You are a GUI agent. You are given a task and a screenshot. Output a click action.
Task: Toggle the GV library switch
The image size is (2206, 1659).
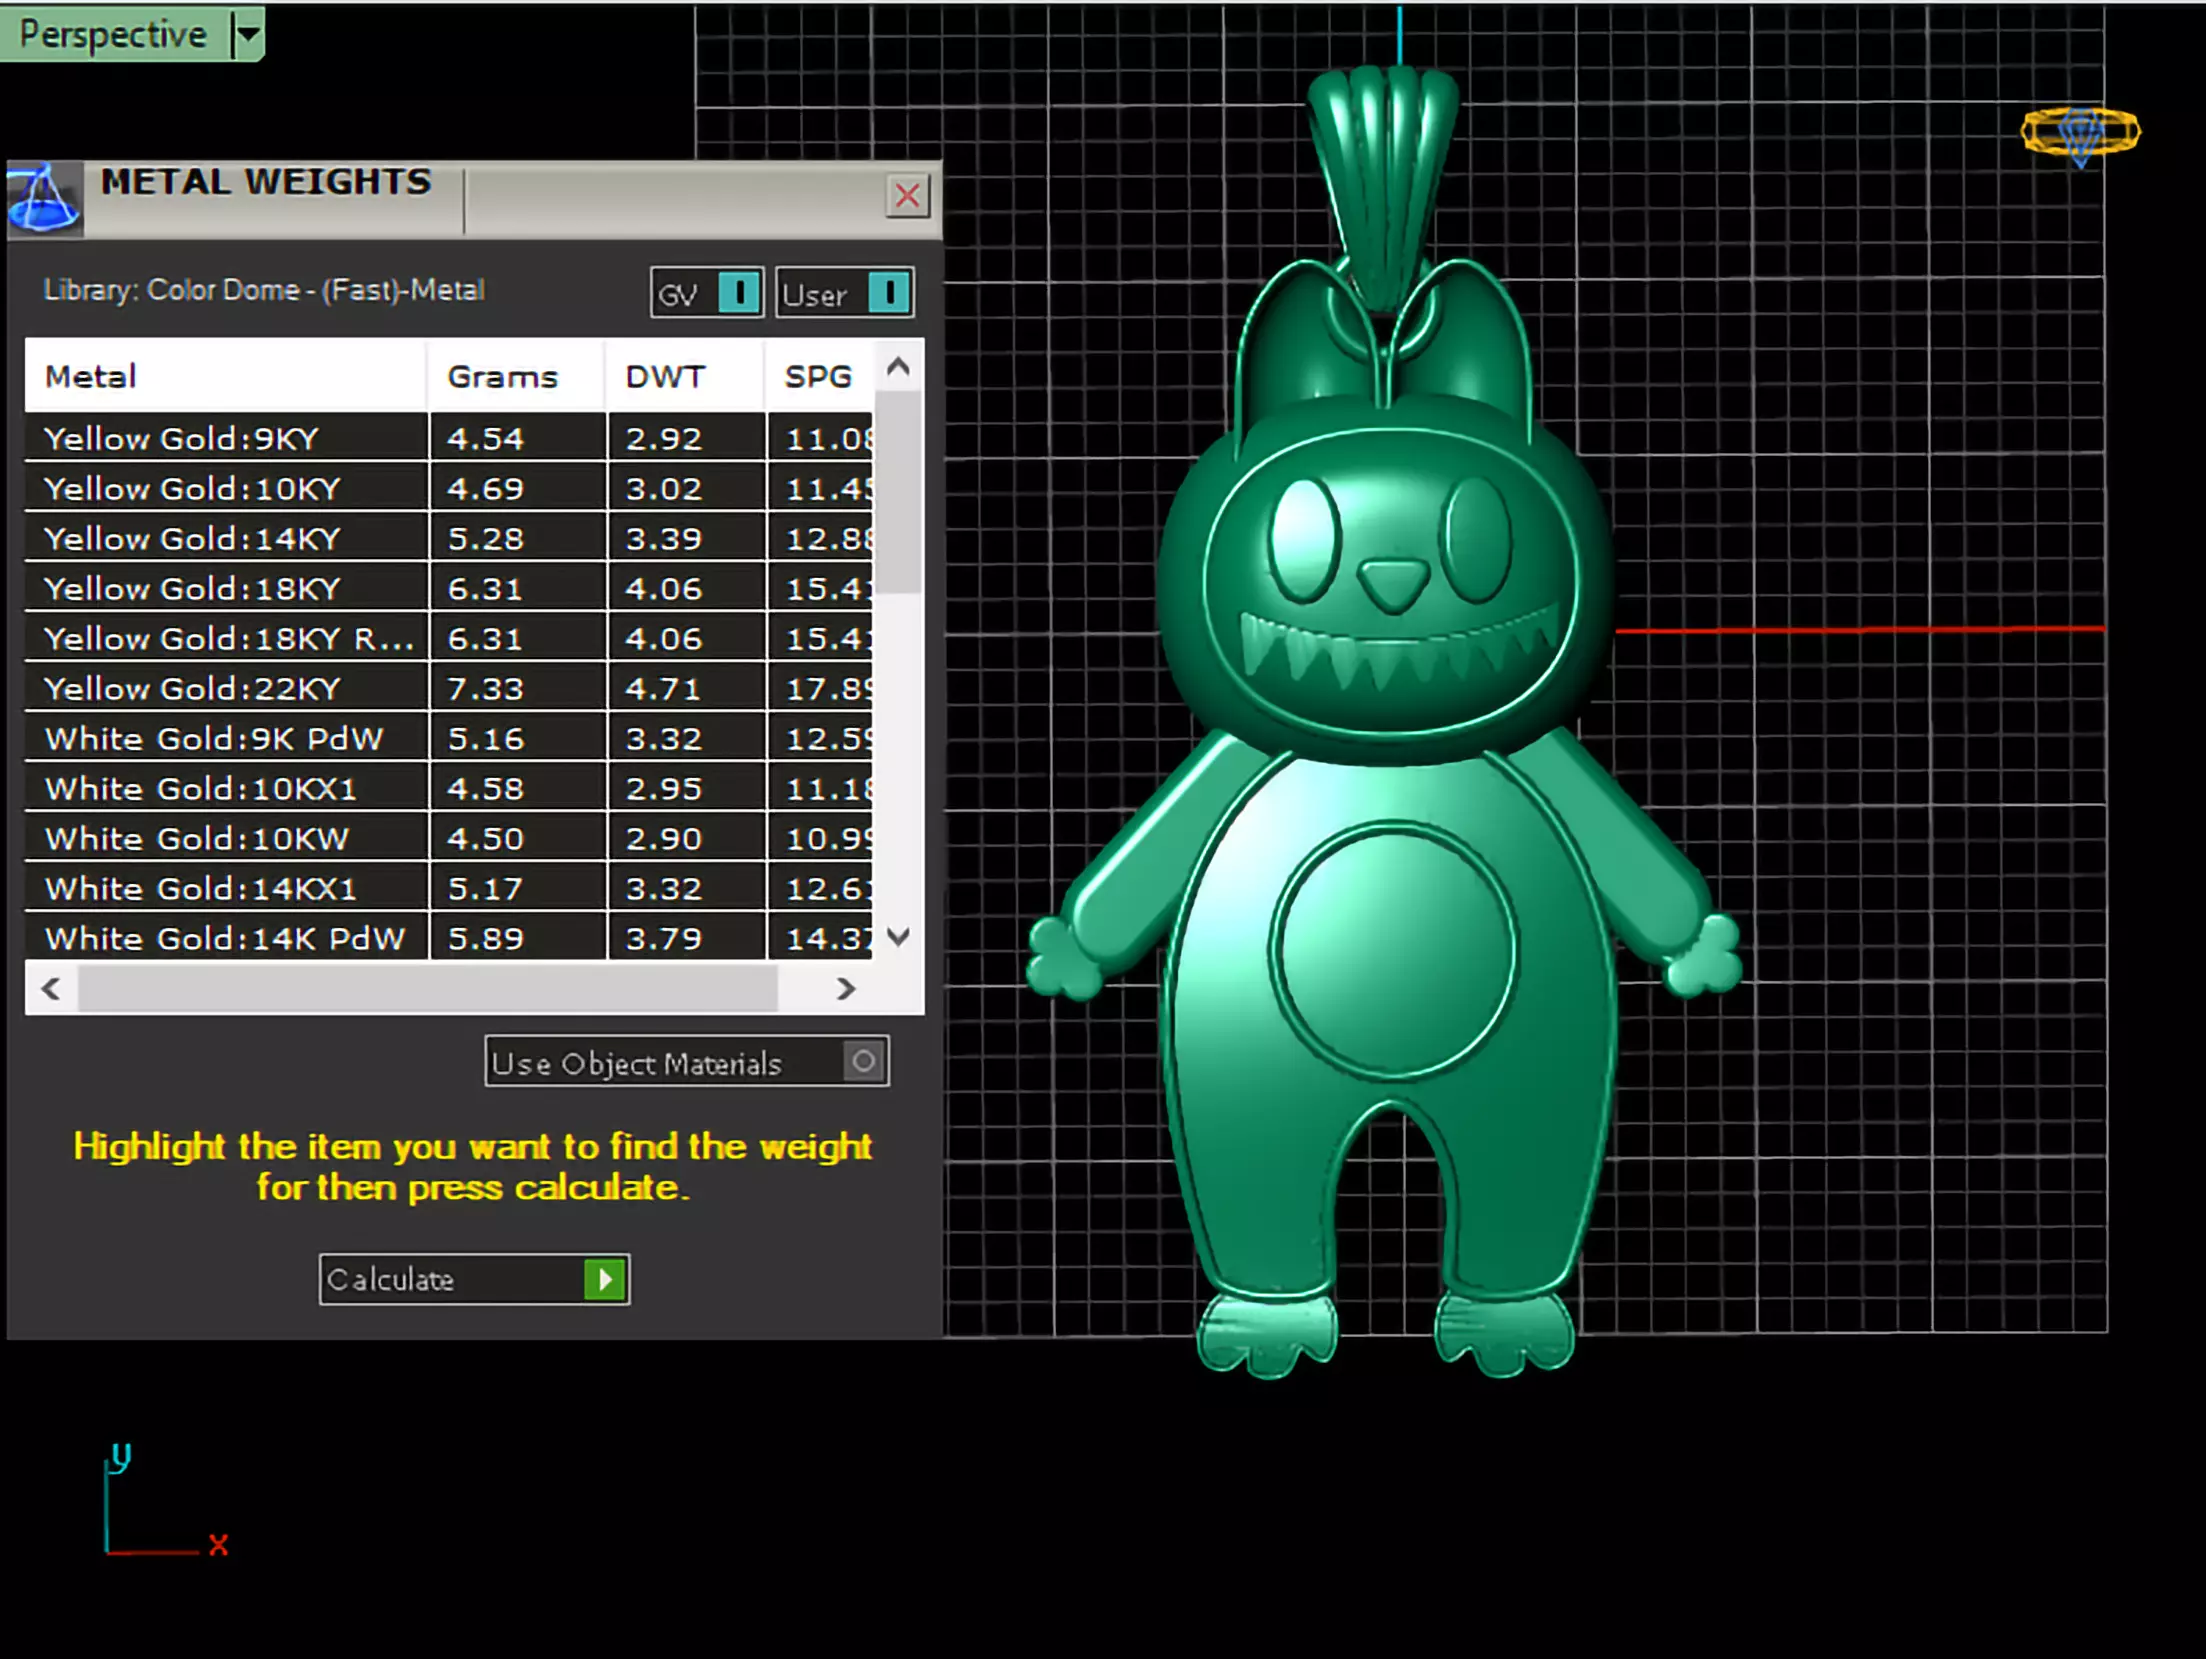[739, 293]
